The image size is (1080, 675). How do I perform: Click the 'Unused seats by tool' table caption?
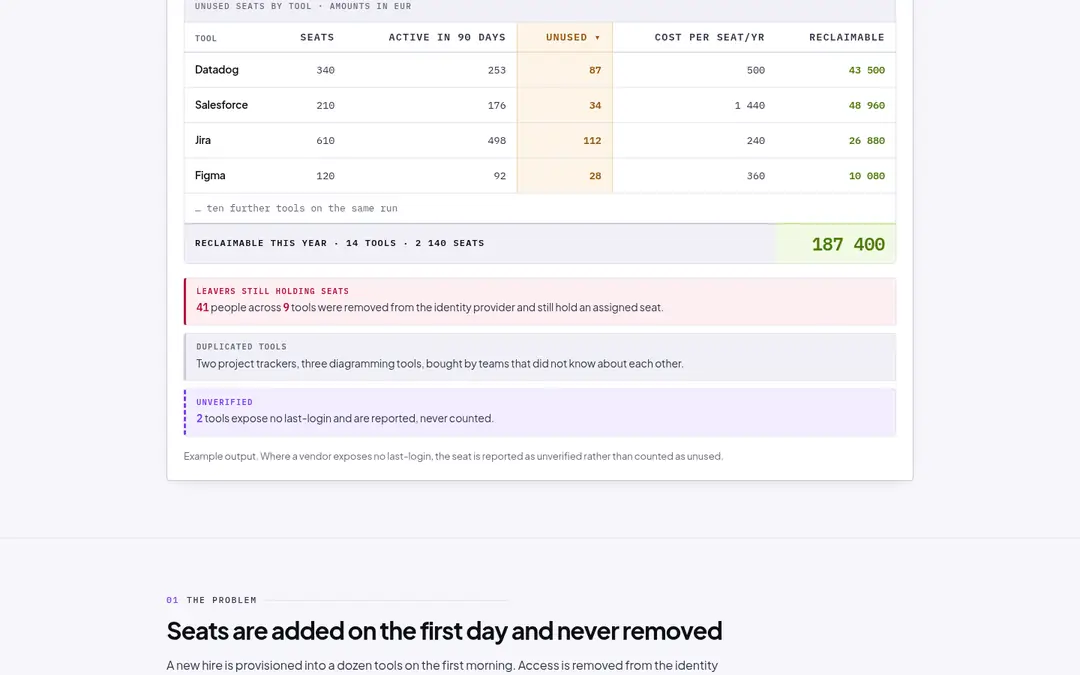[x=303, y=6]
